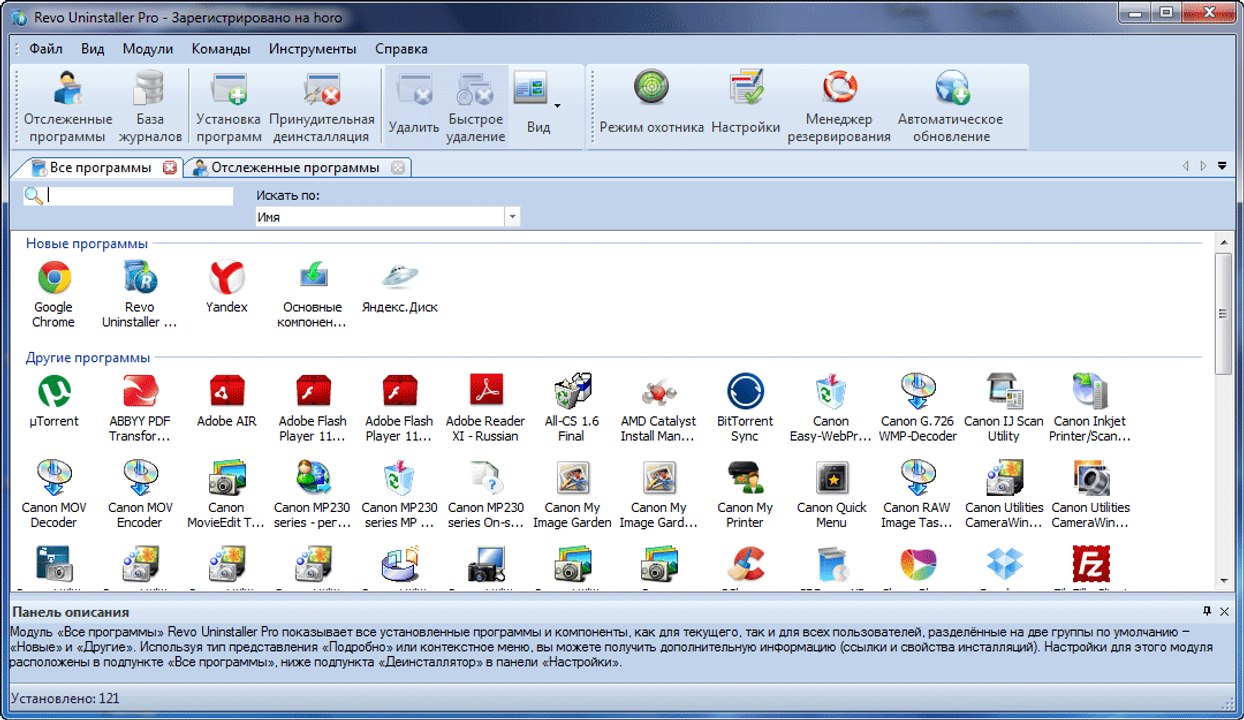Run Автоматическое обновление

tap(950, 108)
